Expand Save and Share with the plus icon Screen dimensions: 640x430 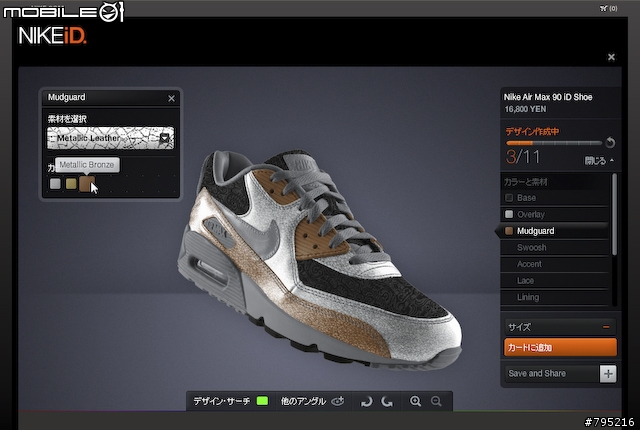608,374
